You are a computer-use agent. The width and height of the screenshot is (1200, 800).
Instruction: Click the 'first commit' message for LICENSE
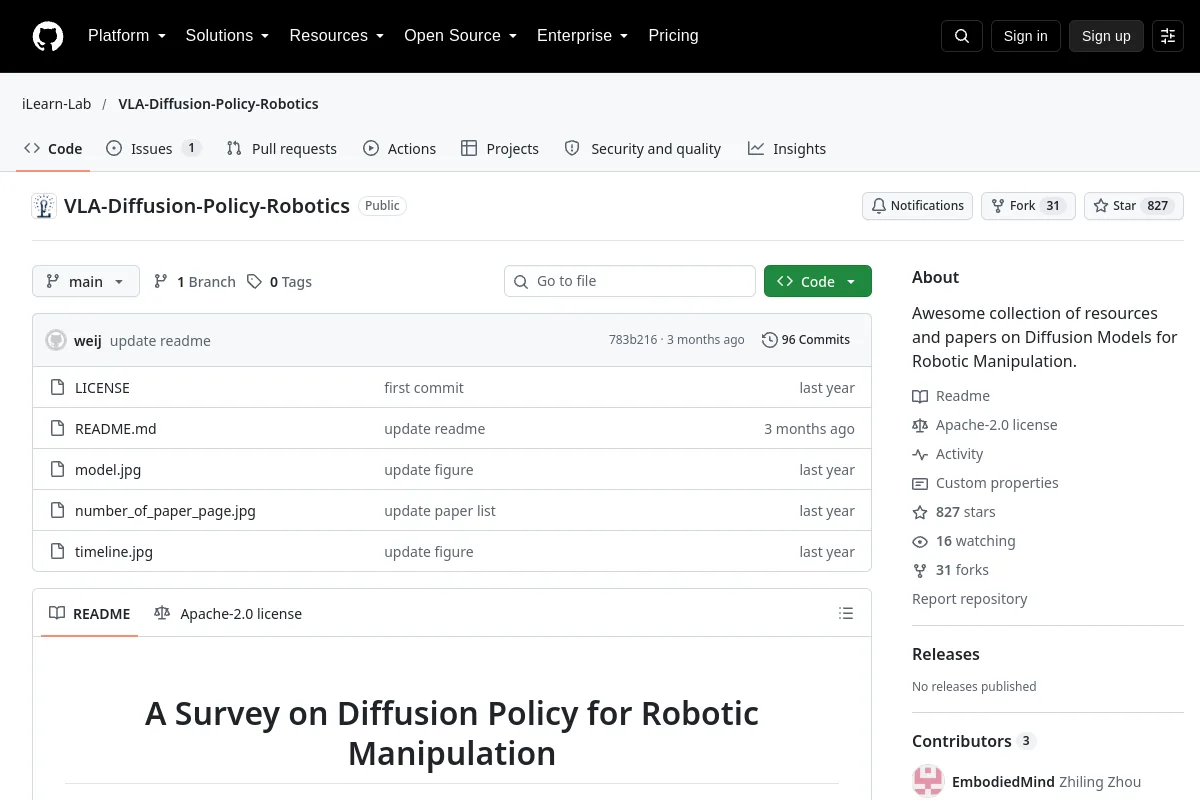[x=424, y=388]
